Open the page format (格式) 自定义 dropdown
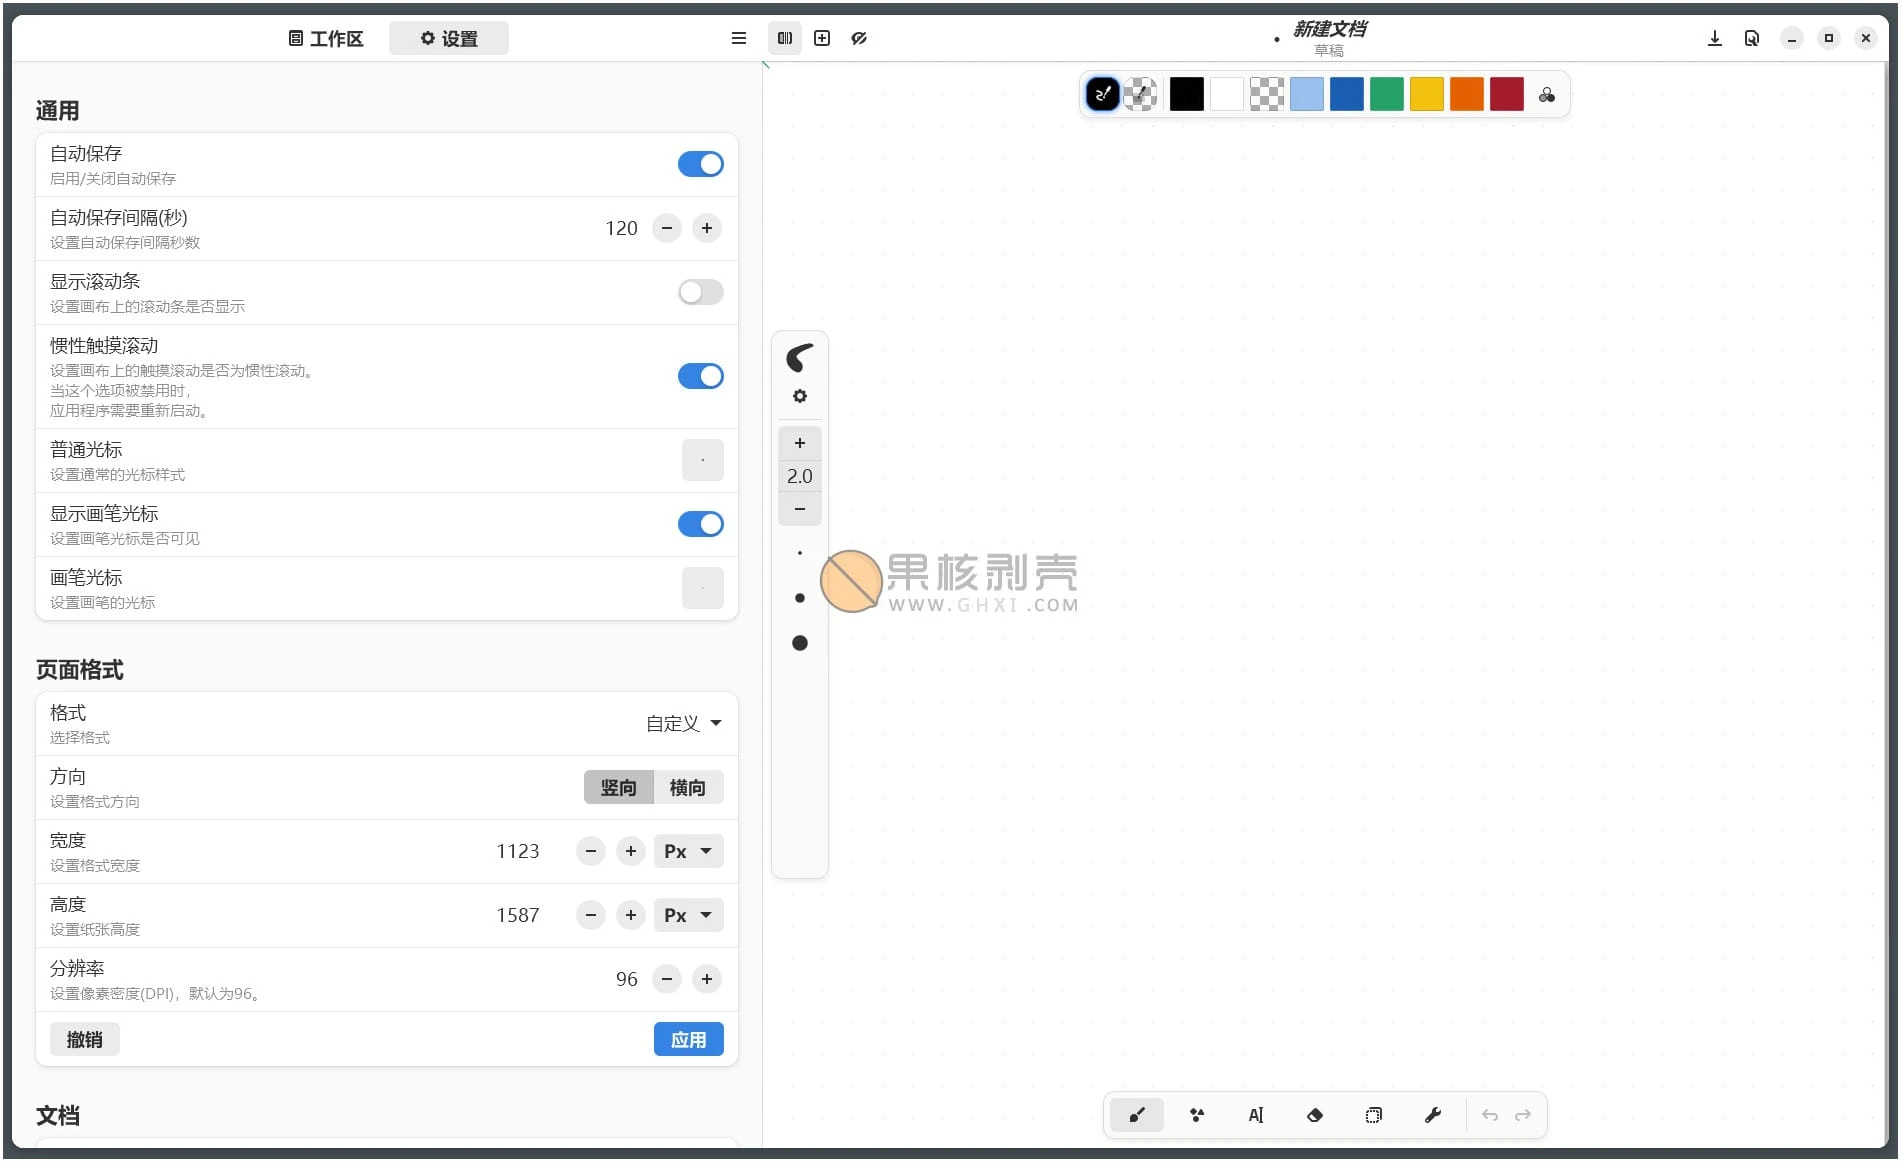Viewport: 1901px width, 1162px height. point(684,723)
